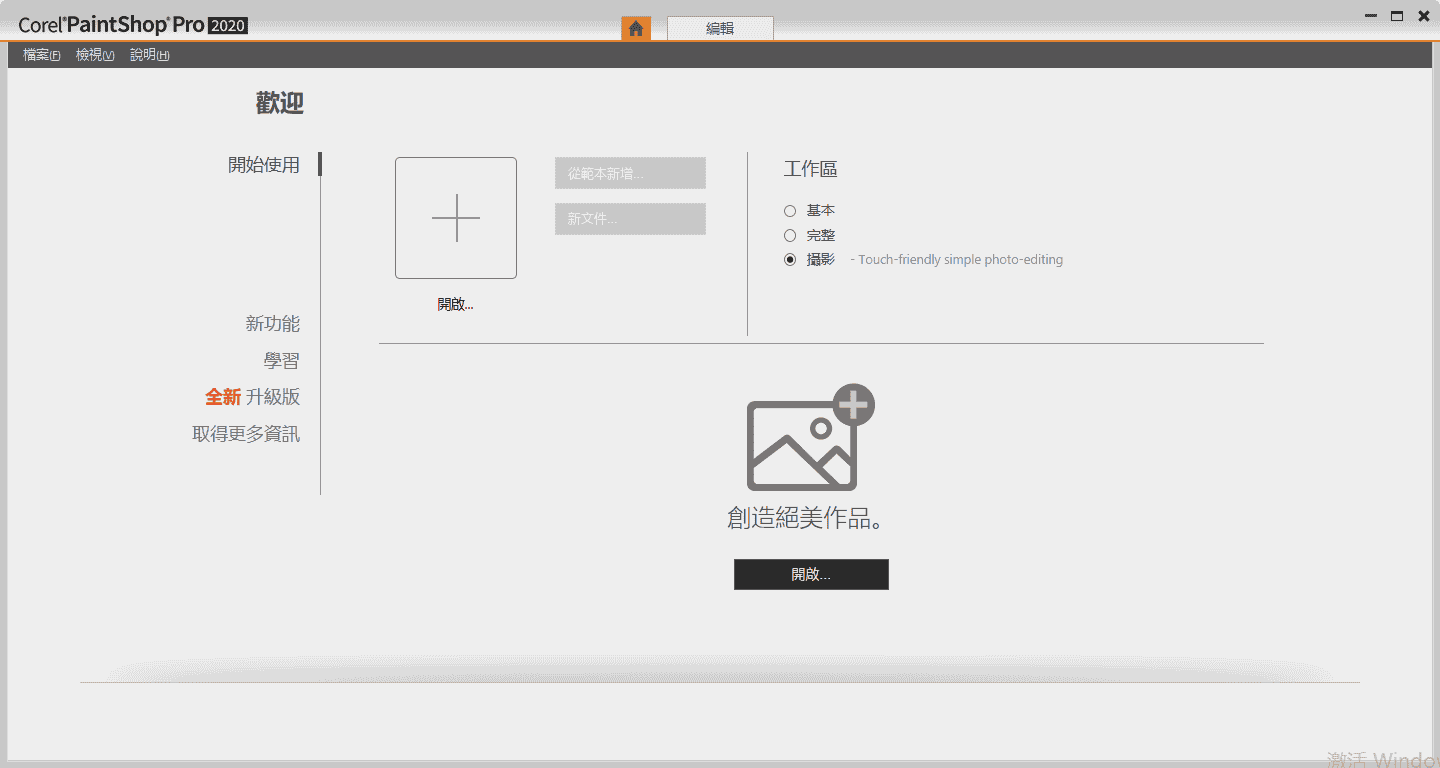1440x768 pixels.
Task: Open the 新功能 sidebar section
Action: (x=272, y=324)
